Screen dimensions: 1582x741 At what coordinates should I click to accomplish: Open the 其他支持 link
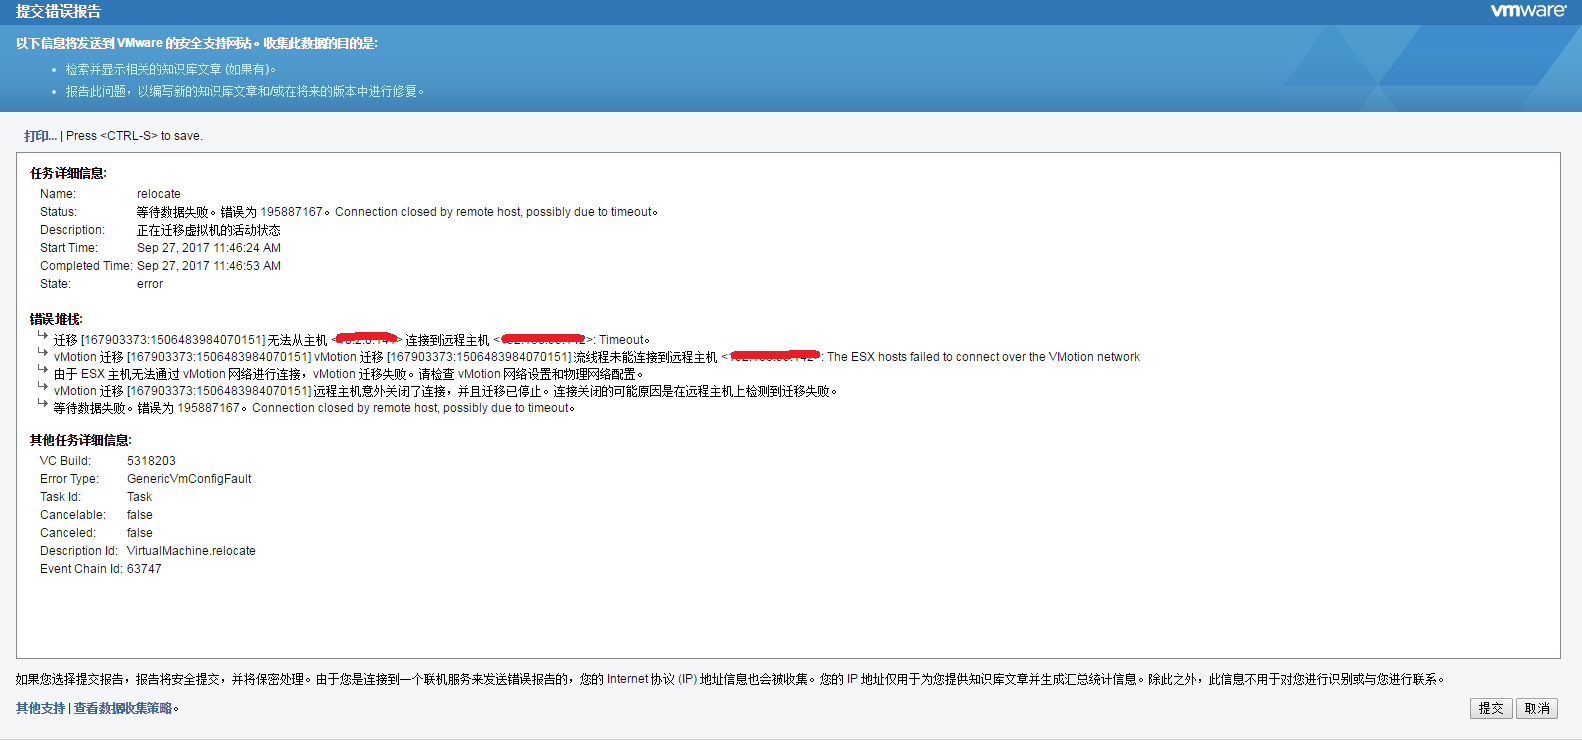click(x=40, y=708)
